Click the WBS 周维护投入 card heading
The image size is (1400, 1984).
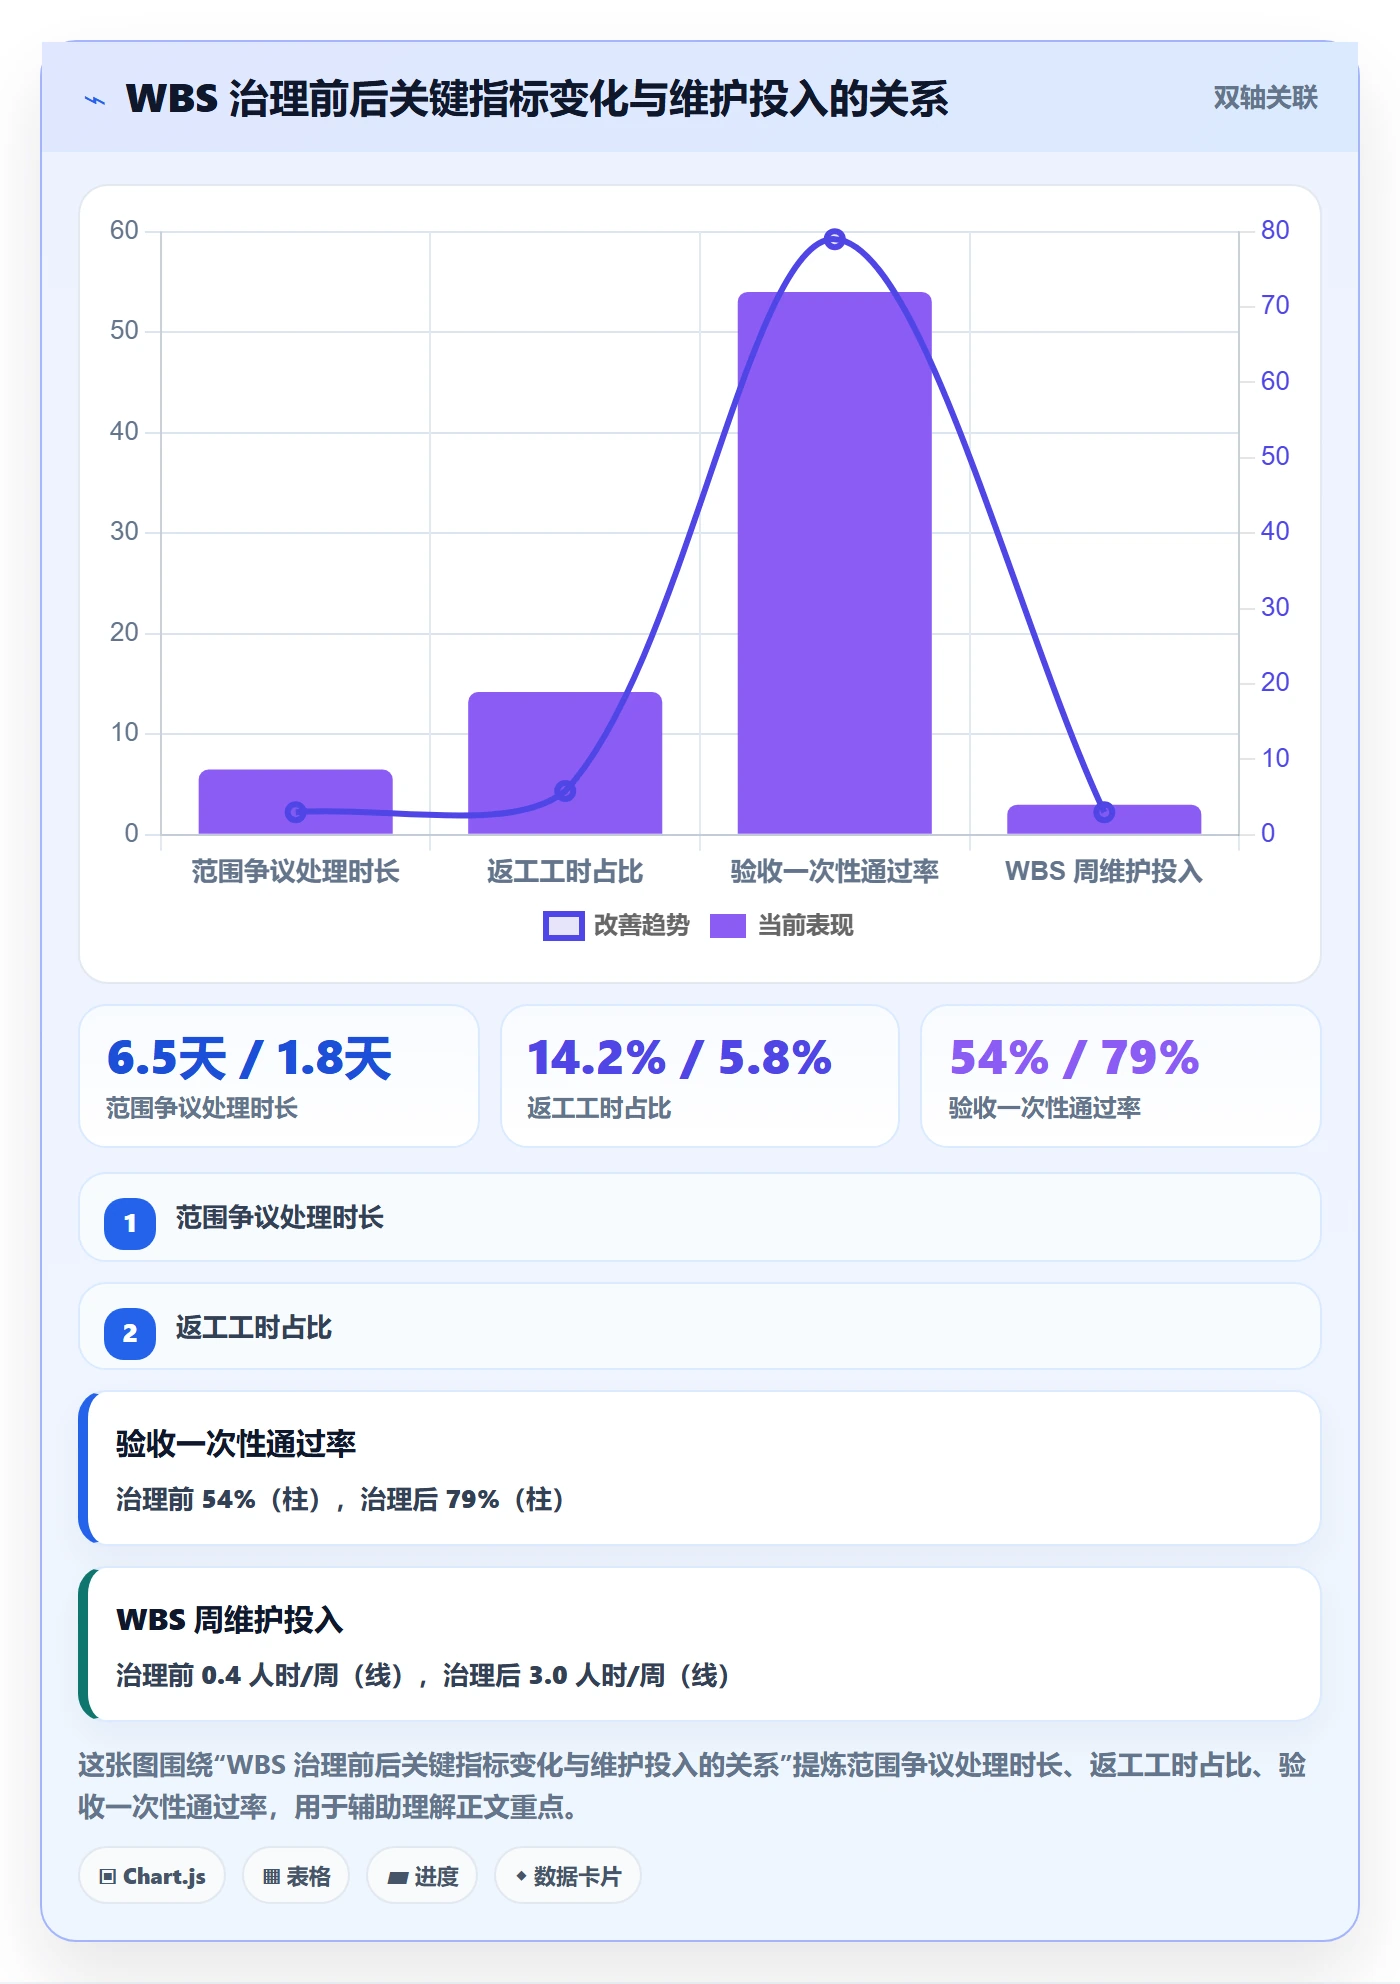[x=230, y=1620]
